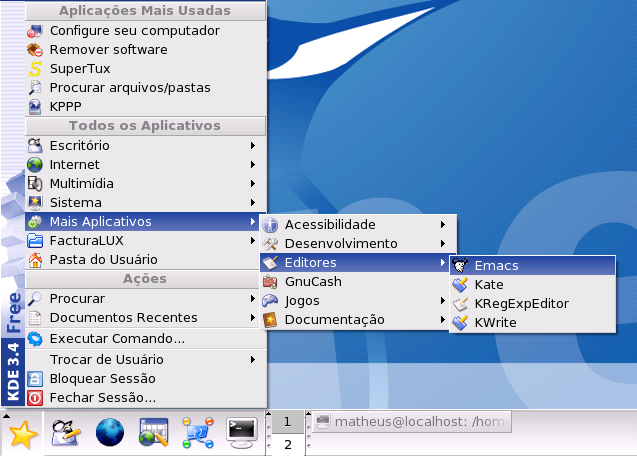This screenshot has height=456, width=637.
Task: Expand the Escritório submenu arrow
Action: [x=253, y=145]
